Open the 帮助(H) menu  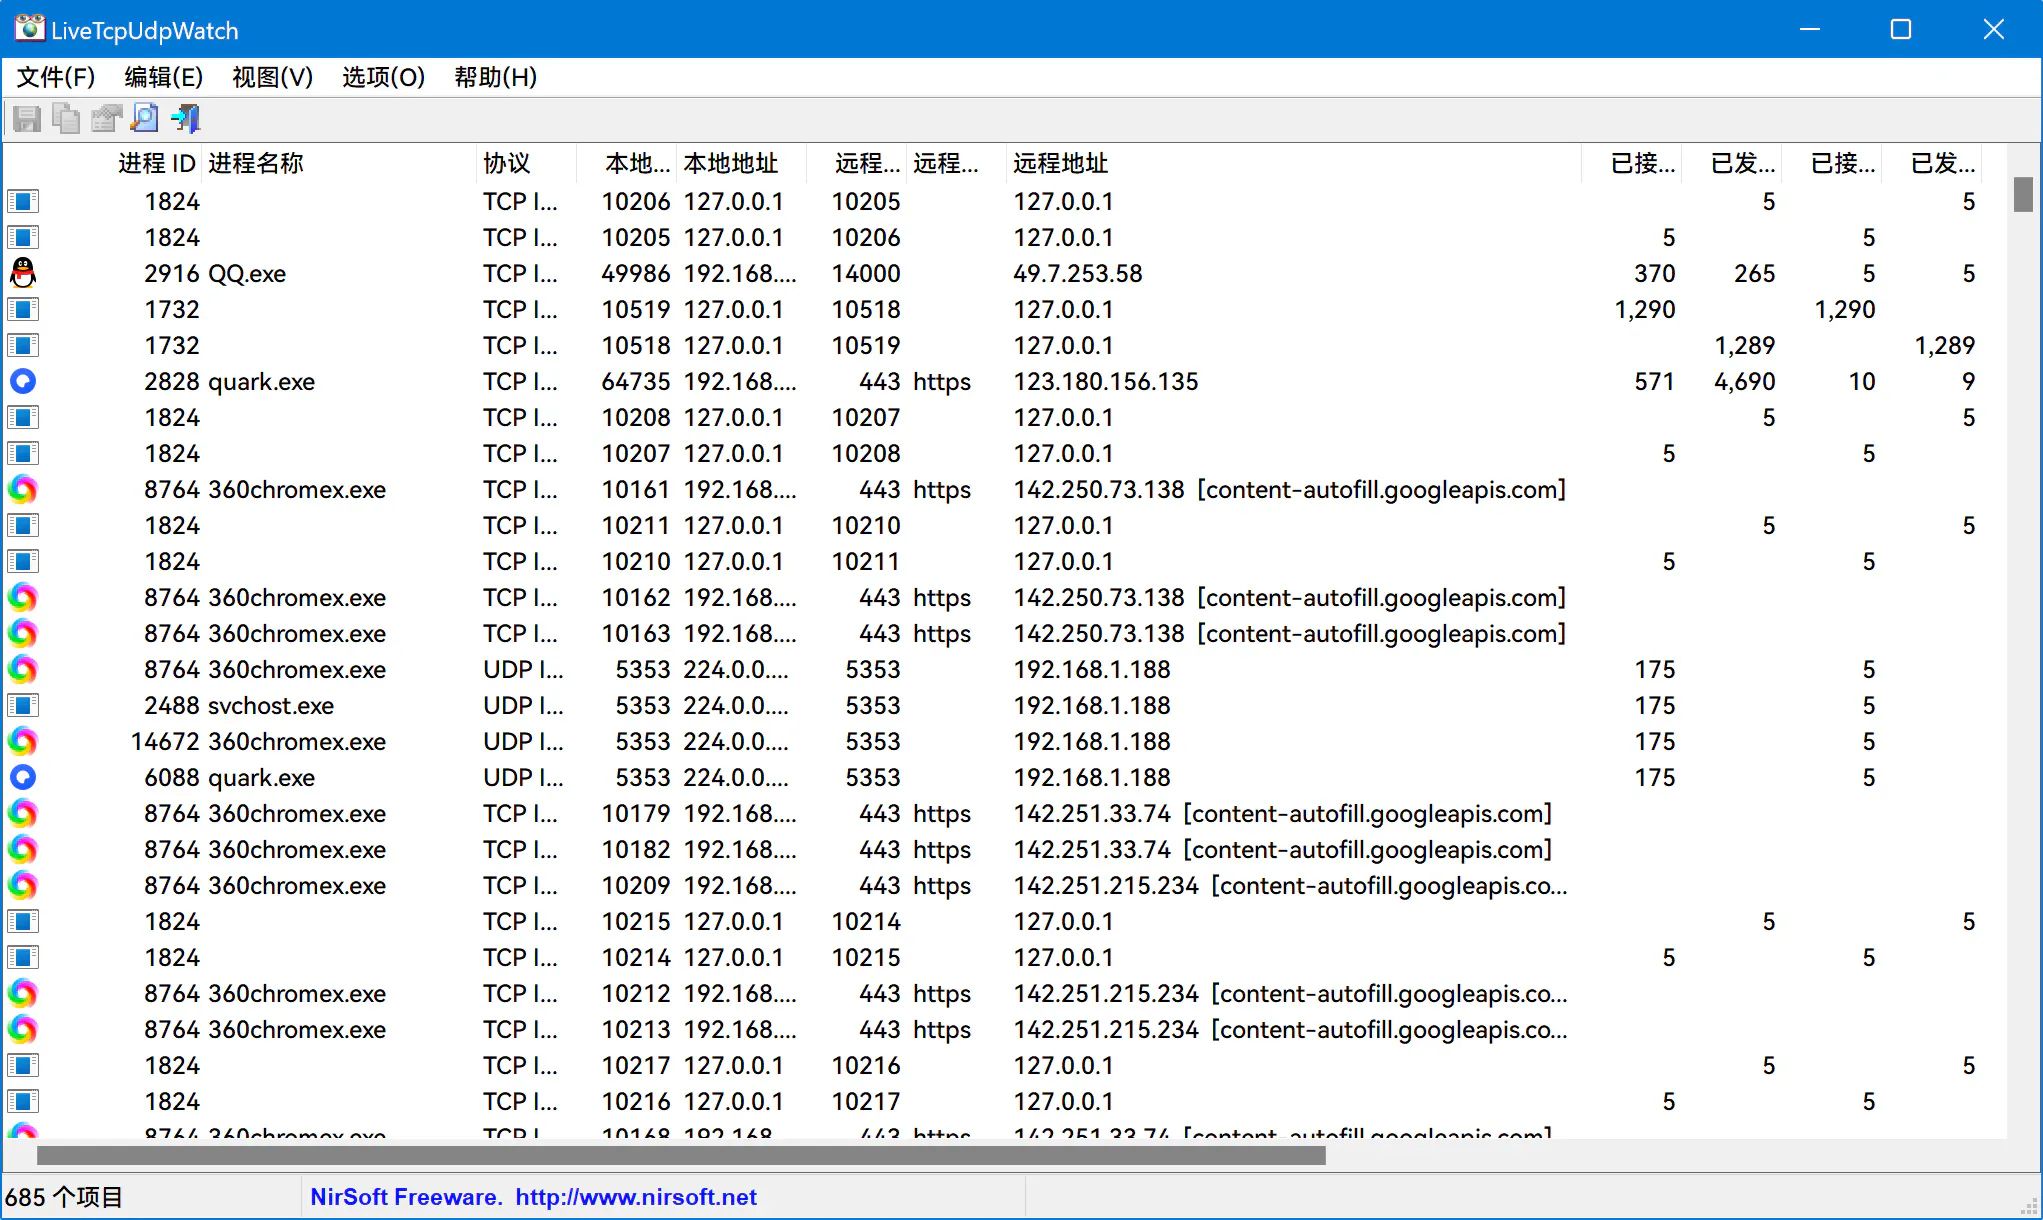tap(495, 77)
